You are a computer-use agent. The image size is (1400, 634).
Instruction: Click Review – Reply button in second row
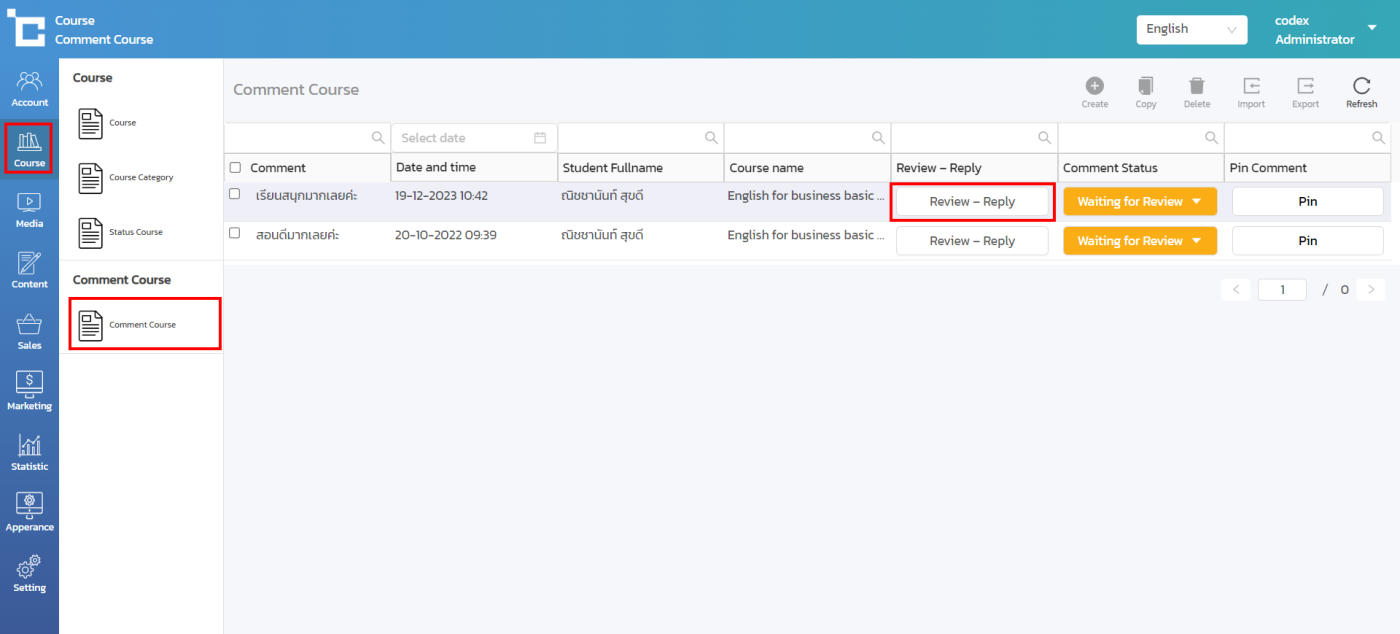point(971,241)
